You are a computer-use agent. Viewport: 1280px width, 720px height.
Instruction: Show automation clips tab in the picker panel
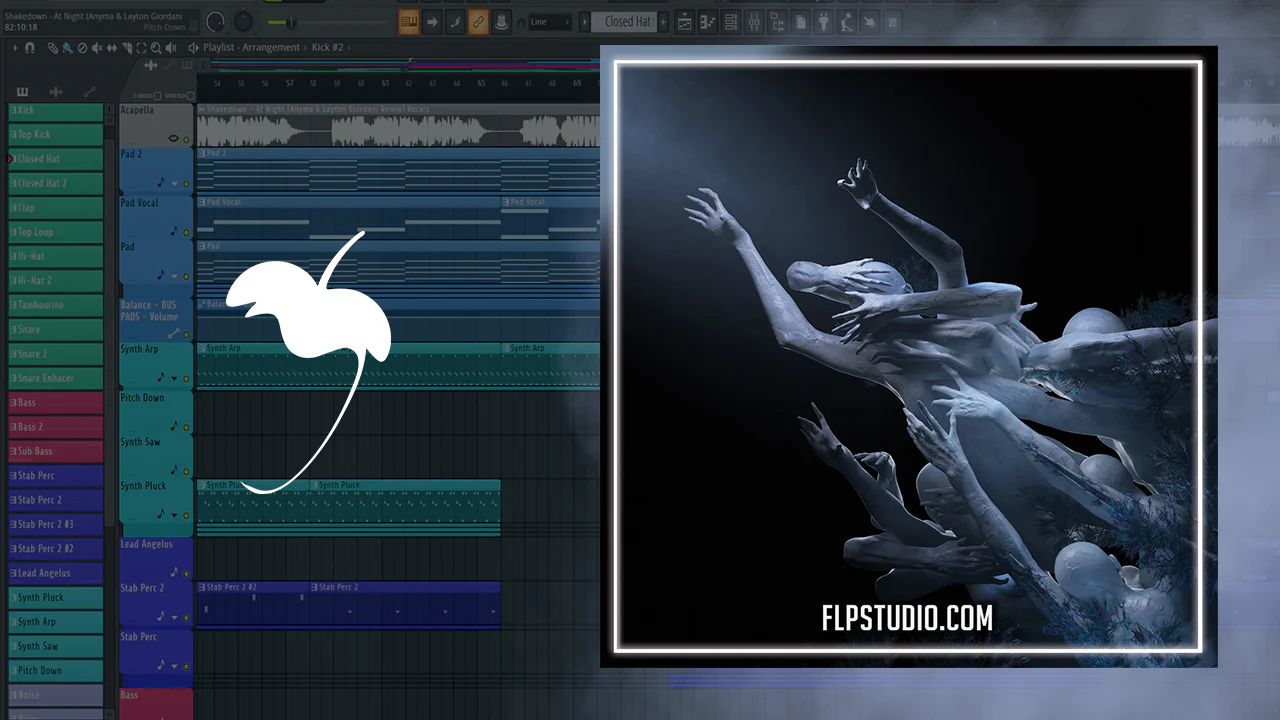[89, 92]
